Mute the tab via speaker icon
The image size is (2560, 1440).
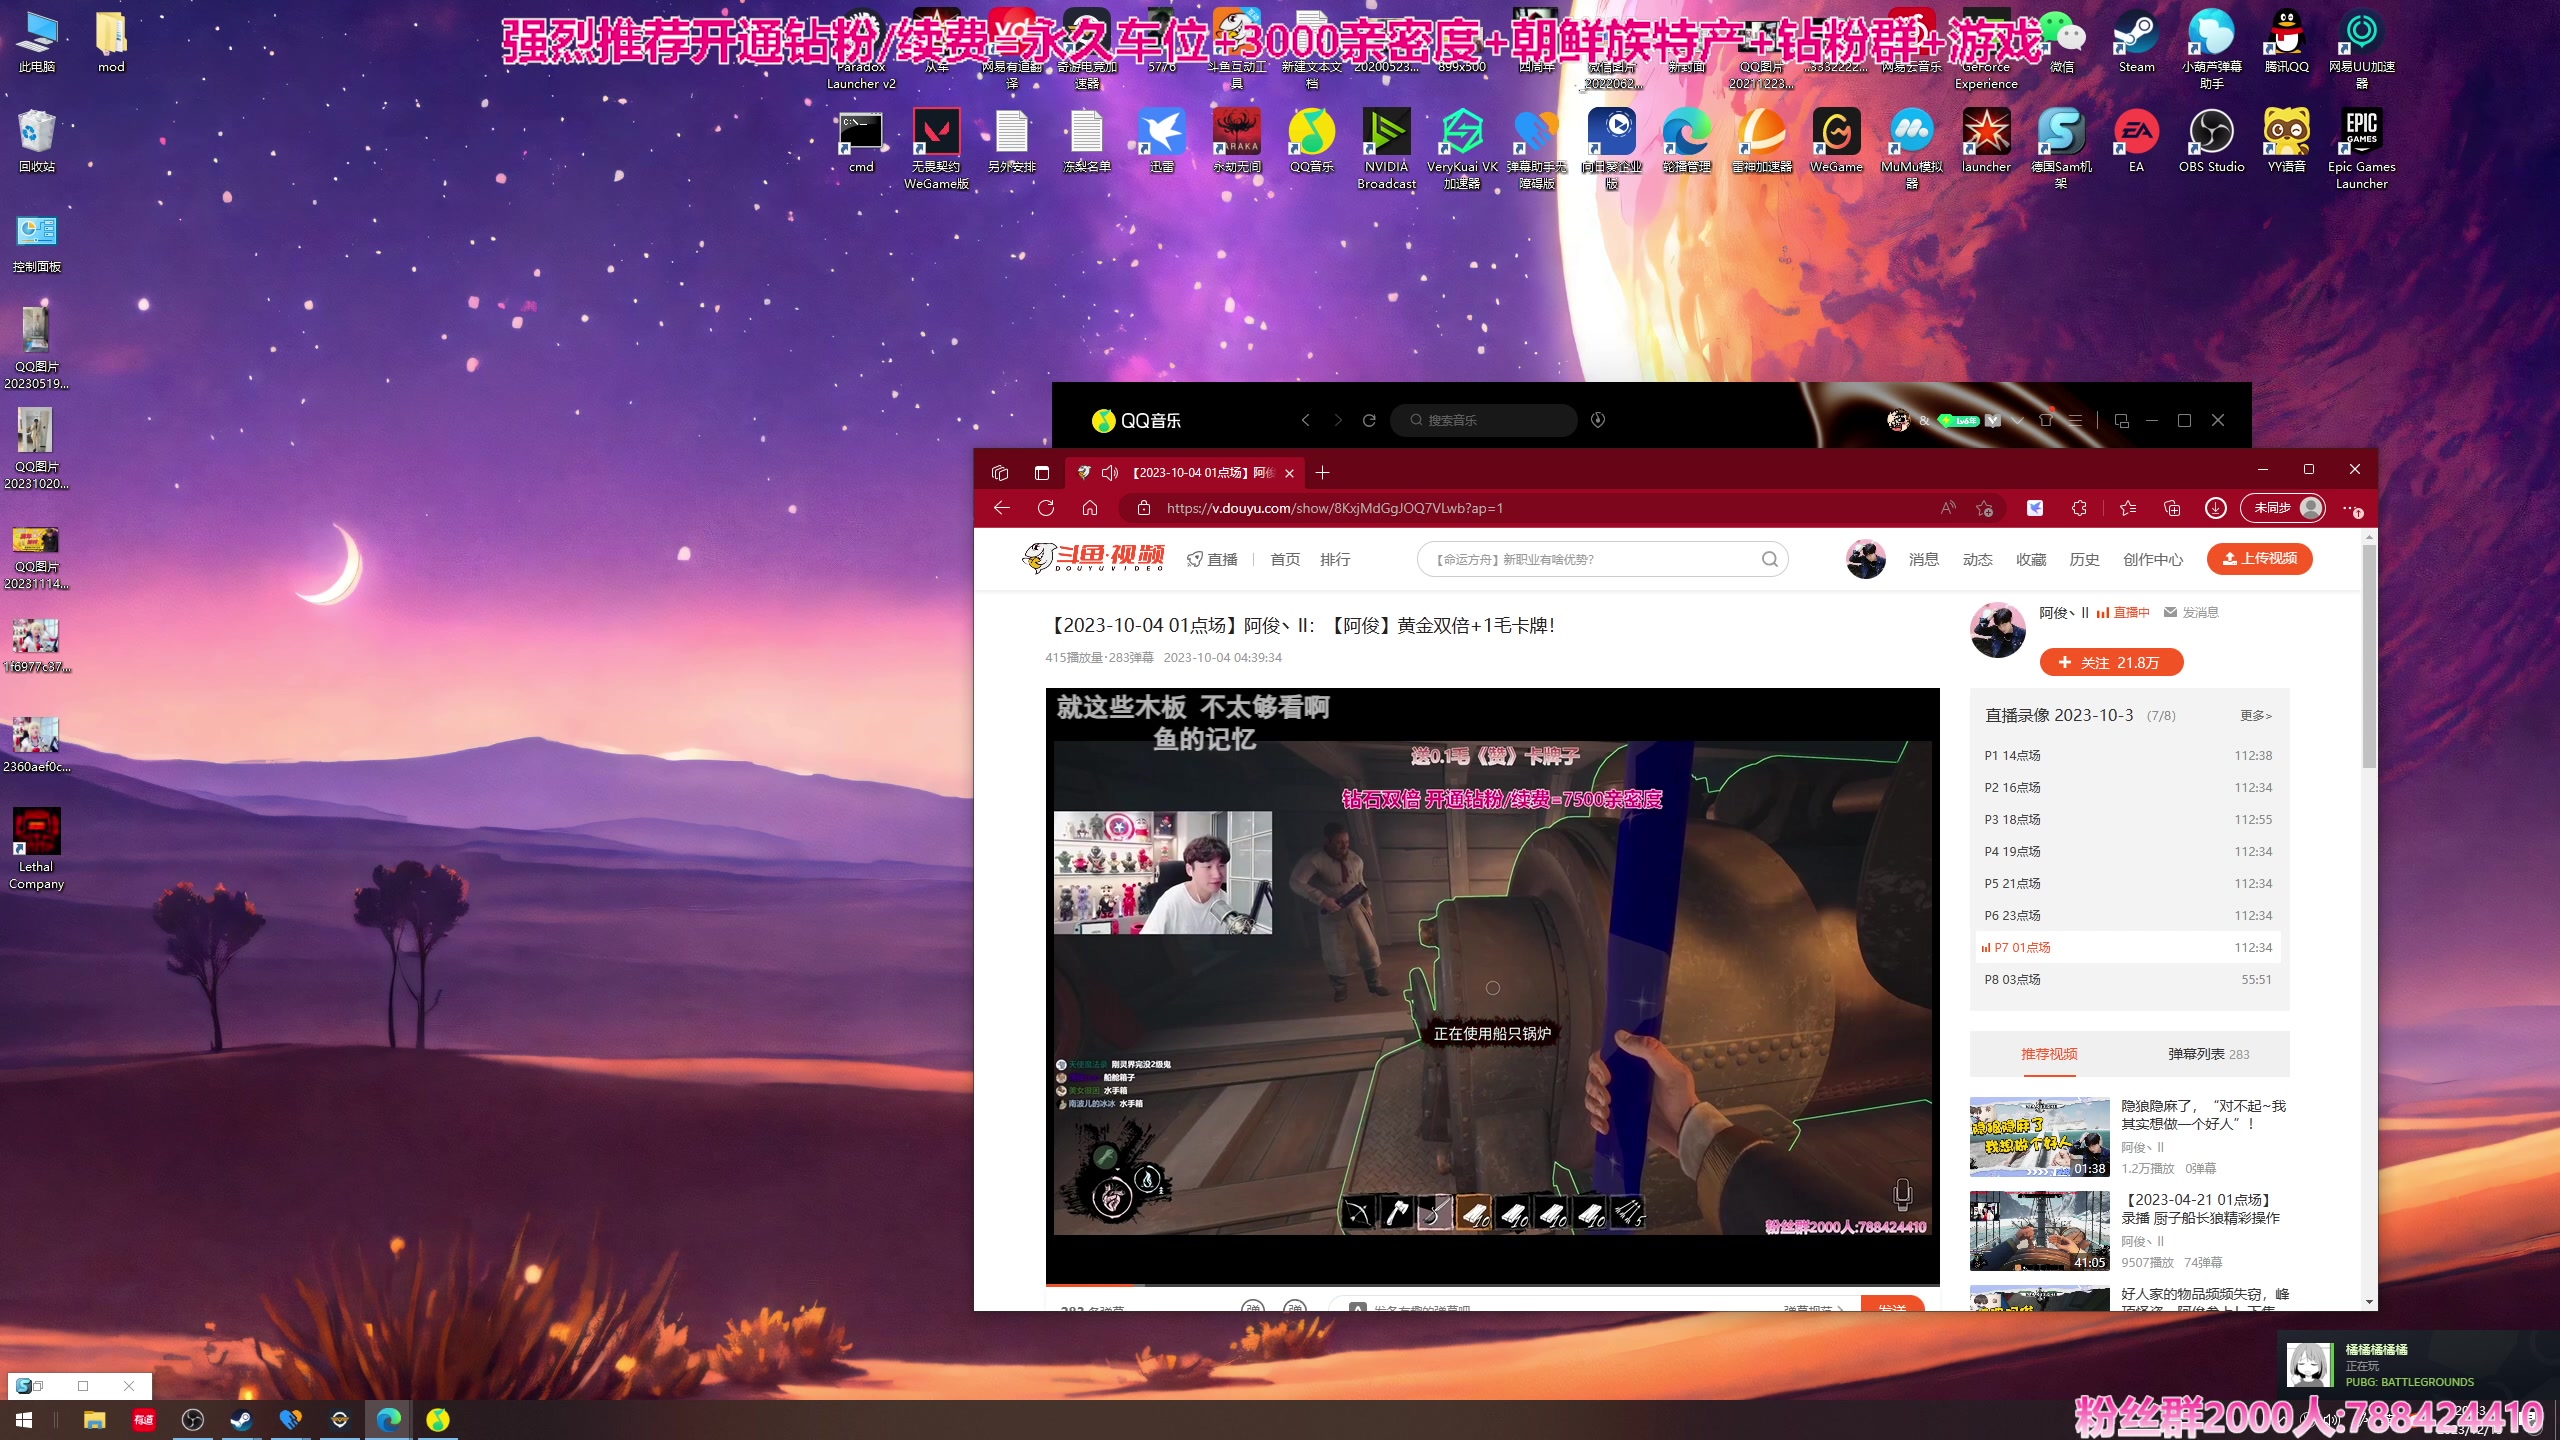tap(1110, 473)
